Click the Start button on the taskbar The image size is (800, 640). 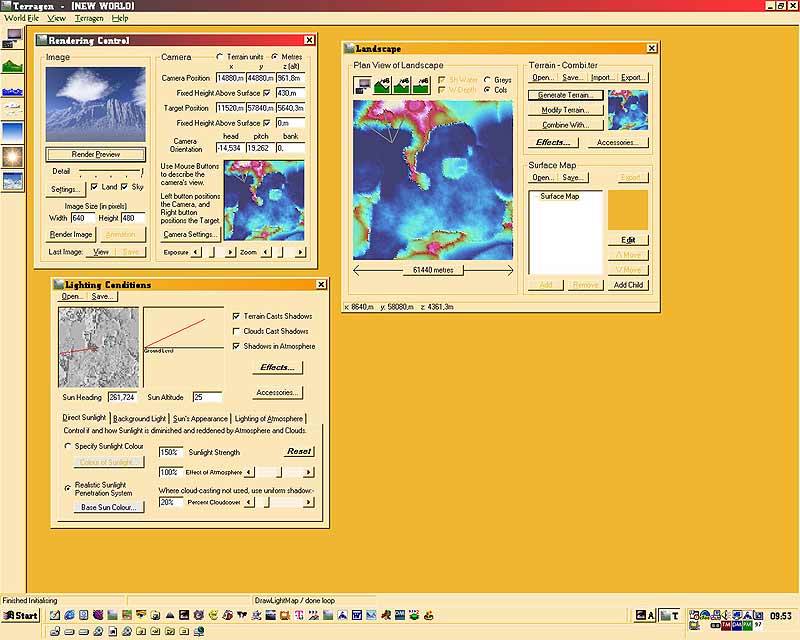point(21,615)
